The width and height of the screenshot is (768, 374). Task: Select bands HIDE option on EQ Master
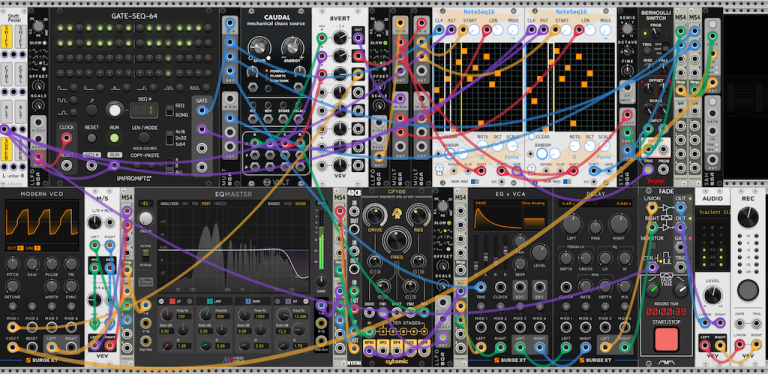pos(287,203)
